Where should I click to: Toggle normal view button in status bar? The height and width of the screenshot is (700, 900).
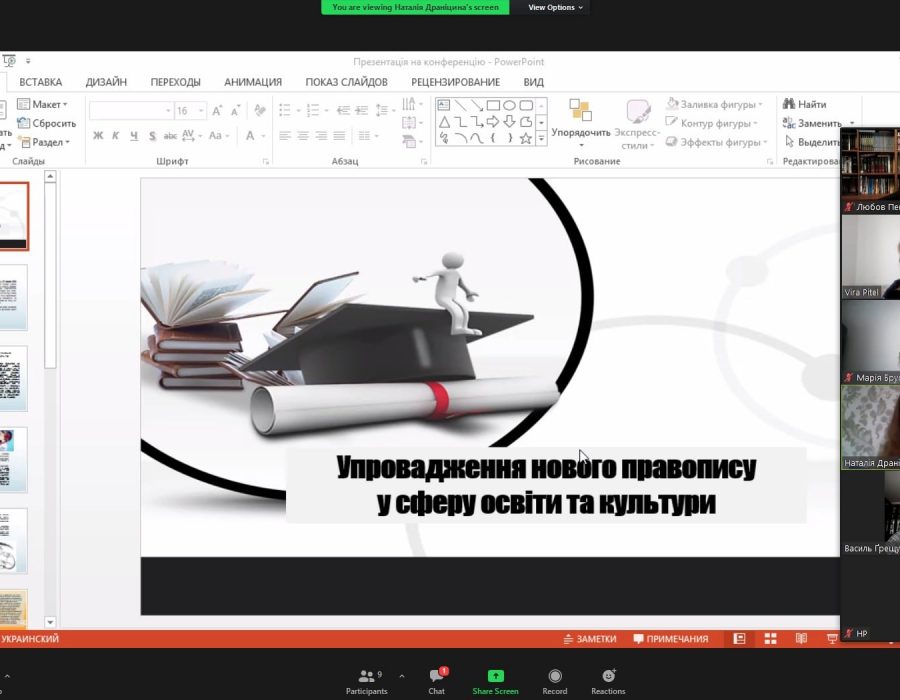(x=739, y=639)
